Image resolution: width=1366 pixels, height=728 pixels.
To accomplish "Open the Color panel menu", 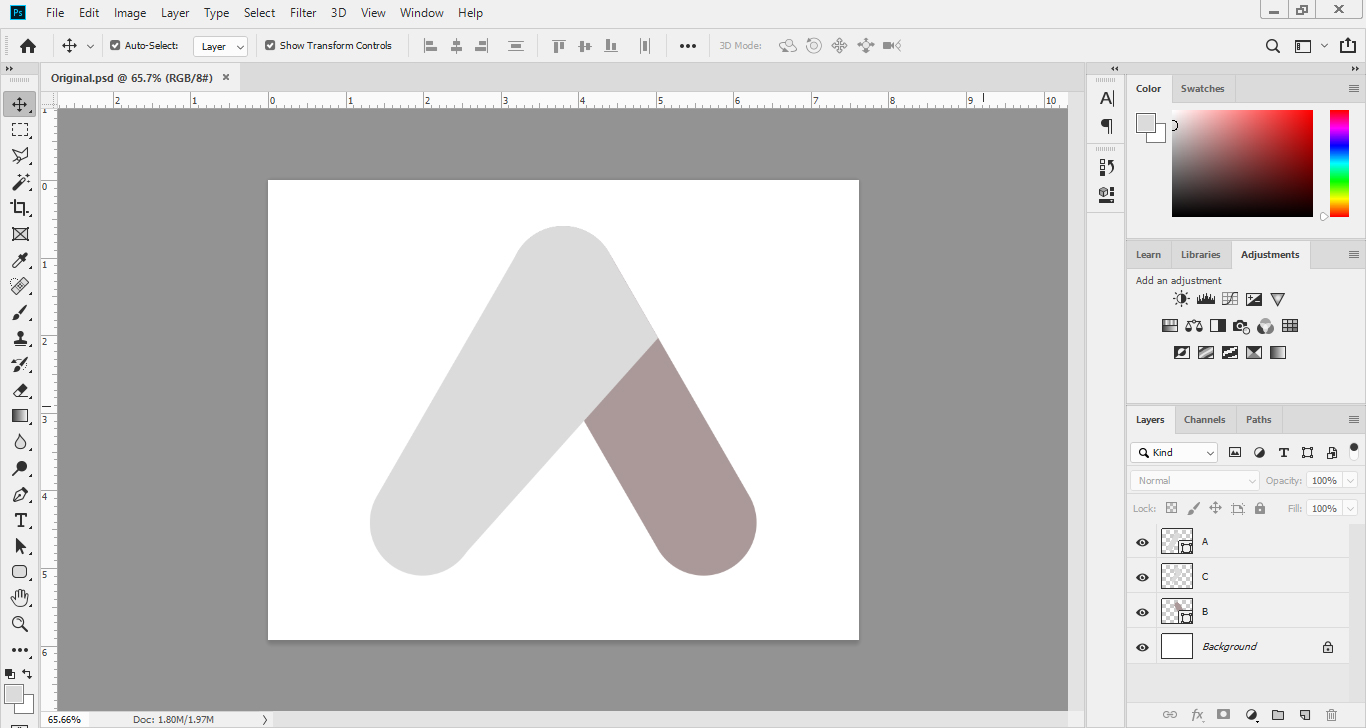I will (x=1354, y=89).
